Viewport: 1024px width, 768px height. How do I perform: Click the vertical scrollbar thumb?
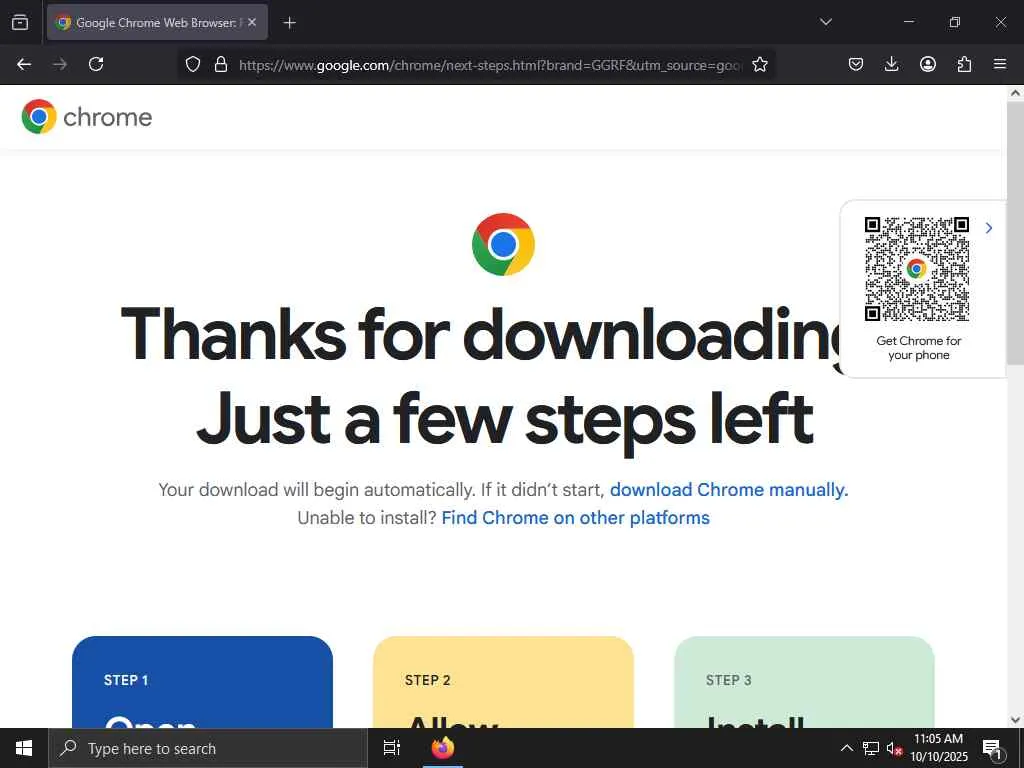click(1015, 233)
